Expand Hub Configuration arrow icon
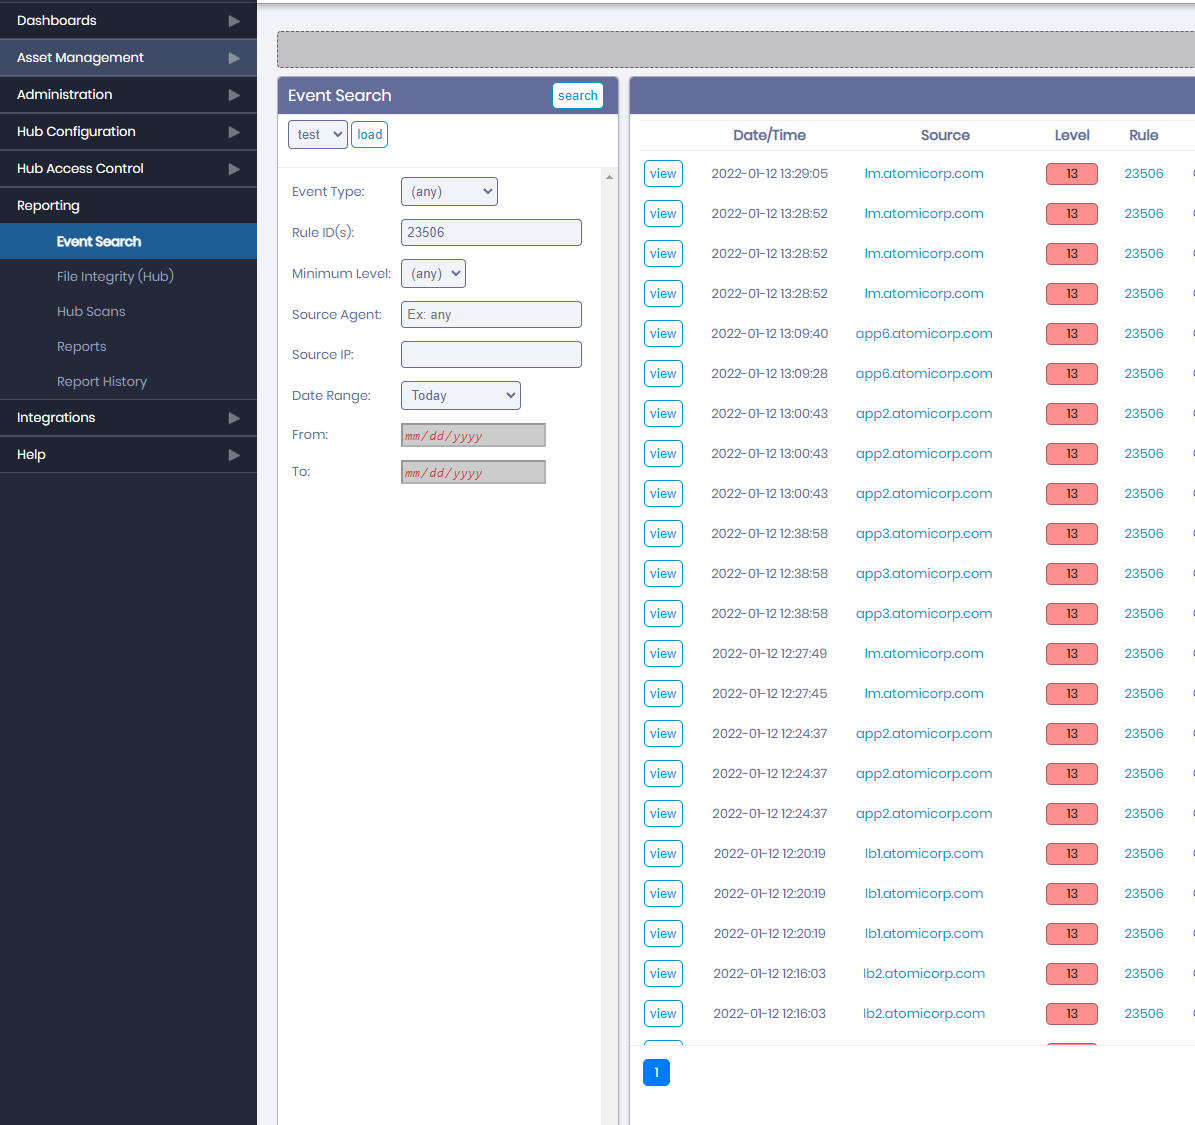Image resolution: width=1195 pixels, height=1125 pixels. click(x=234, y=132)
